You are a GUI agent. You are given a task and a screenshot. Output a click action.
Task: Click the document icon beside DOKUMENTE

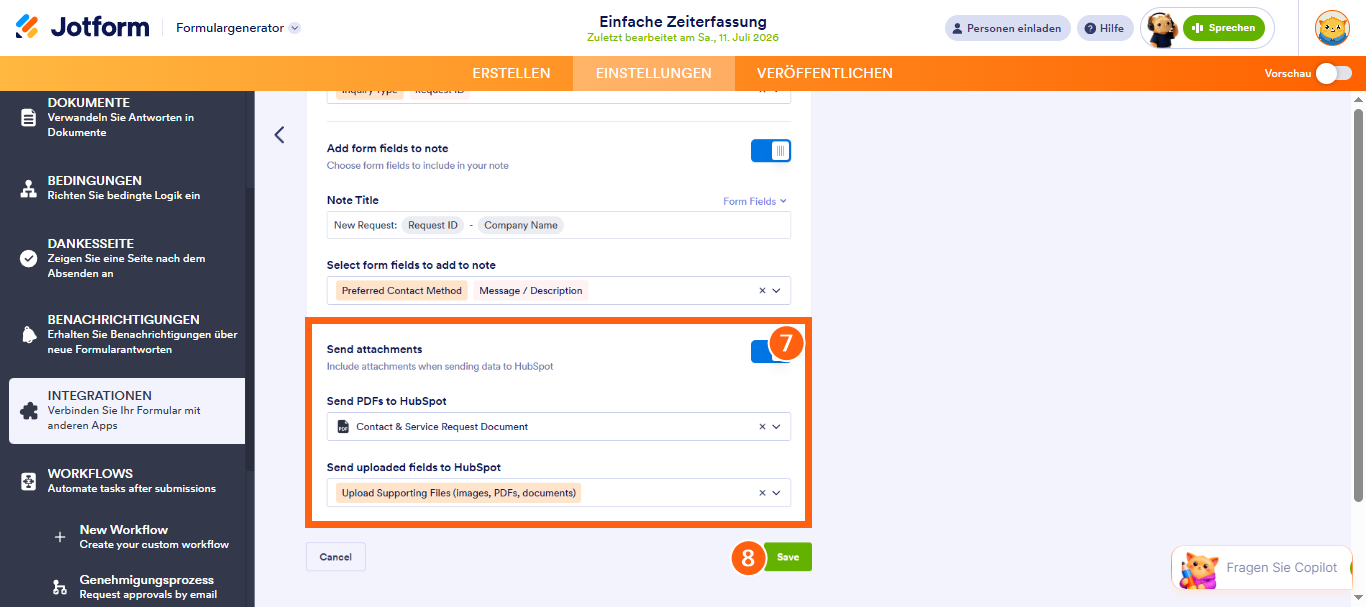(x=28, y=117)
